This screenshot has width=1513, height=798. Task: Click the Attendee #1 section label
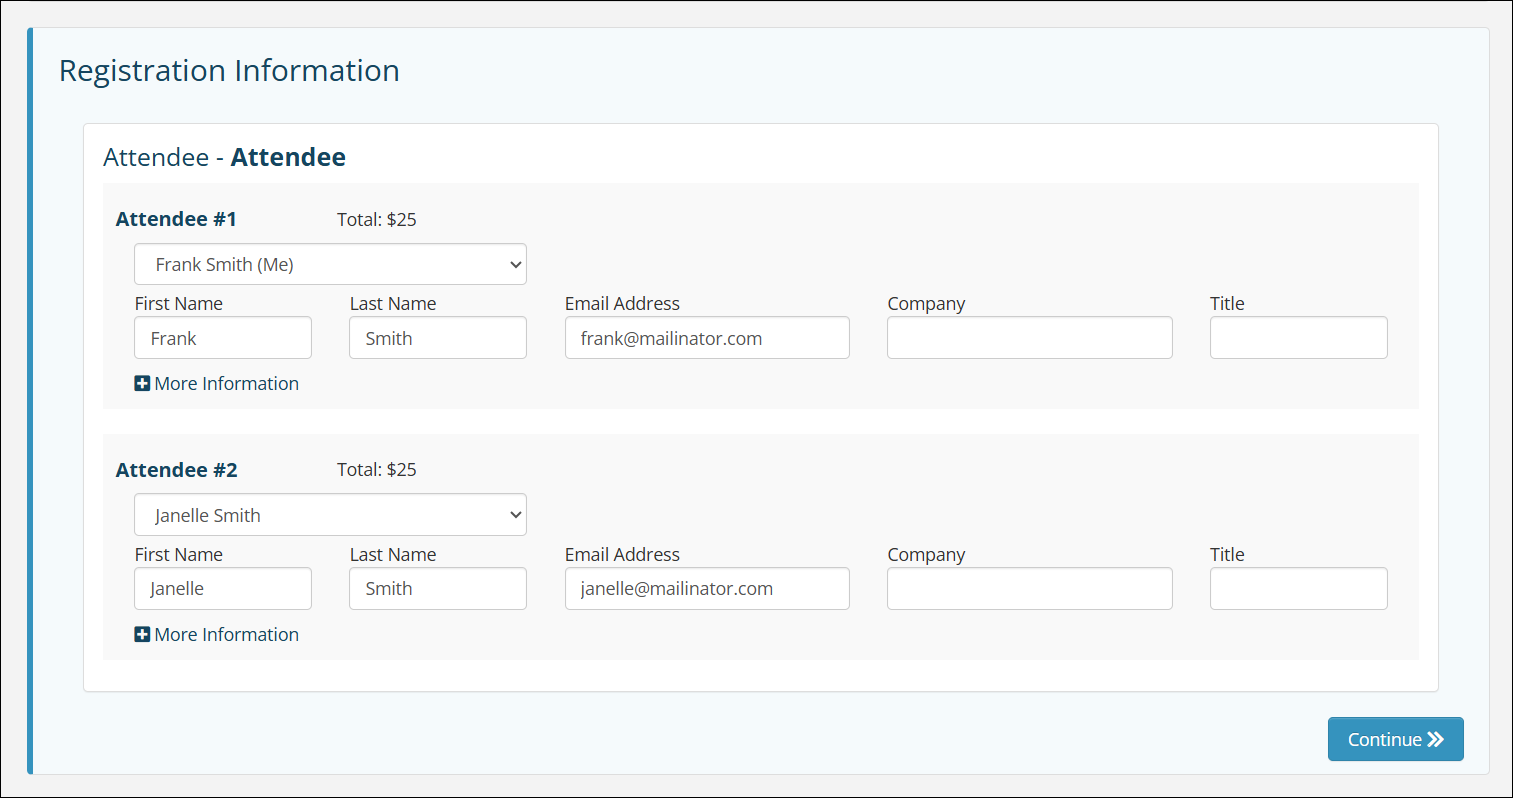[x=176, y=218]
